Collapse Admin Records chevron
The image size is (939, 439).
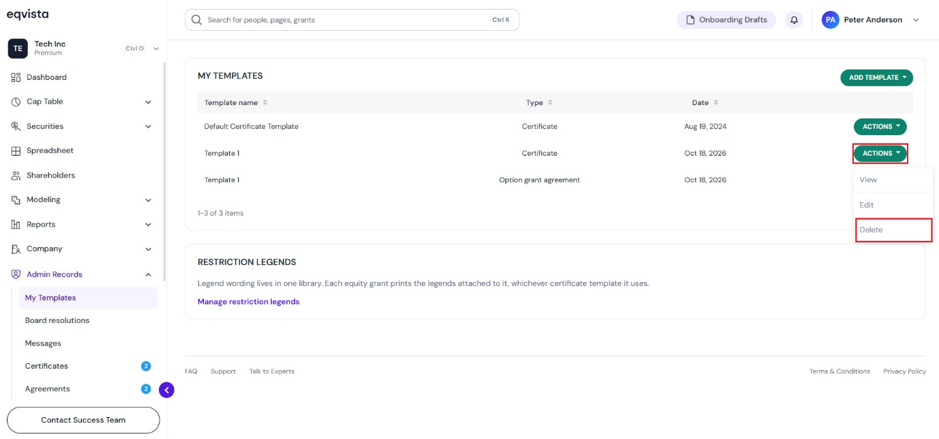click(149, 274)
